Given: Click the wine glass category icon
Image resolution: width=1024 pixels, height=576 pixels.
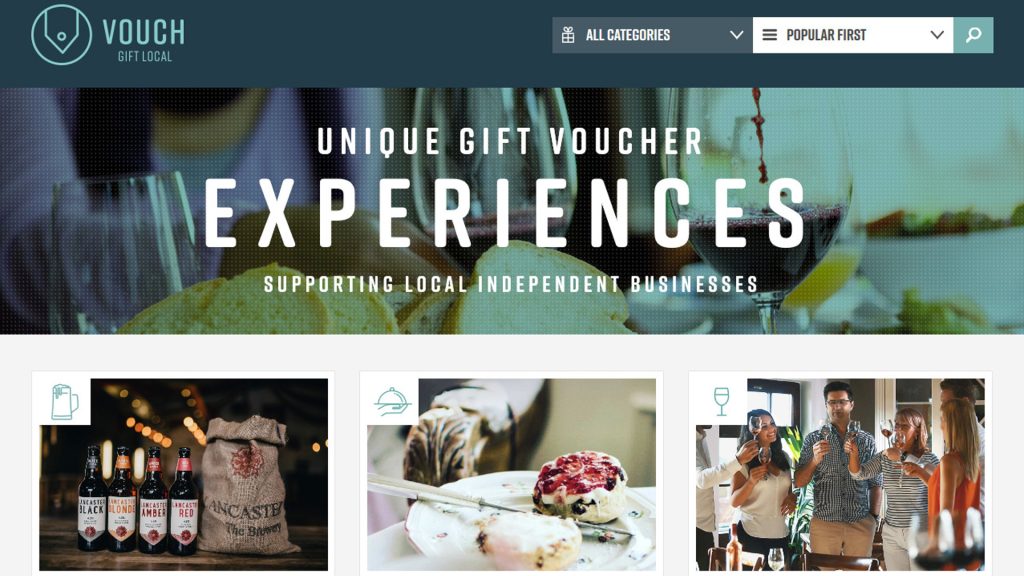Looking at the screenshot, I should point(721,402).
